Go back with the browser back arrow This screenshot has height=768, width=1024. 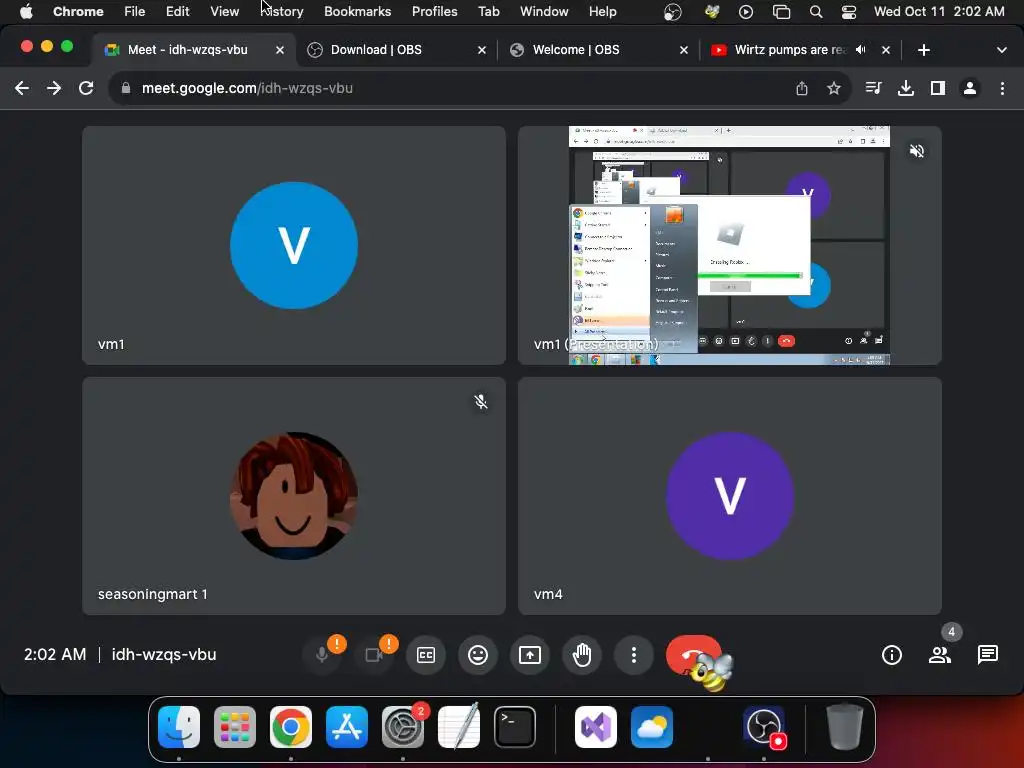click(x=22, y=88)
